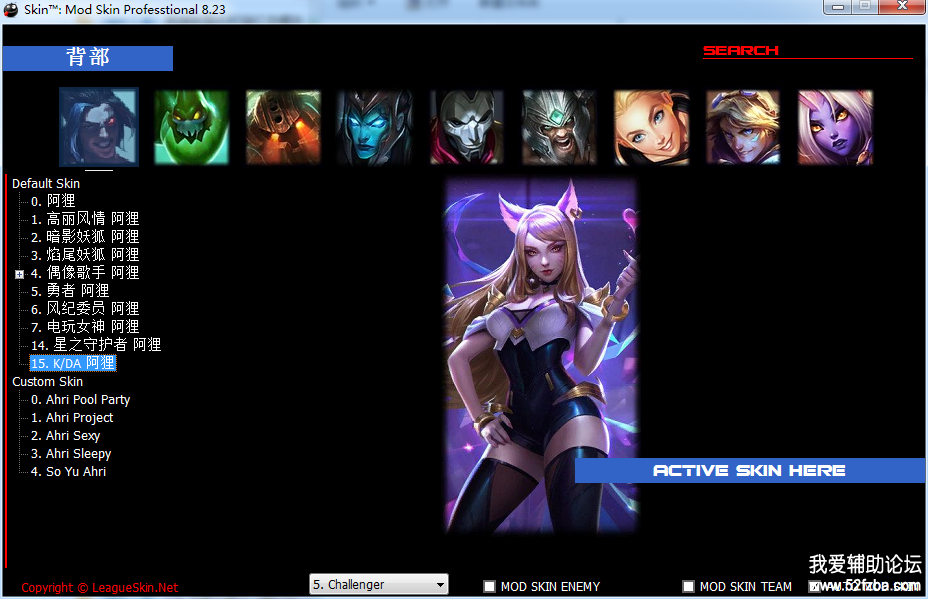
Task: Select the blue-faced Kalista champion portrait
Action: [x=375, y=127]
